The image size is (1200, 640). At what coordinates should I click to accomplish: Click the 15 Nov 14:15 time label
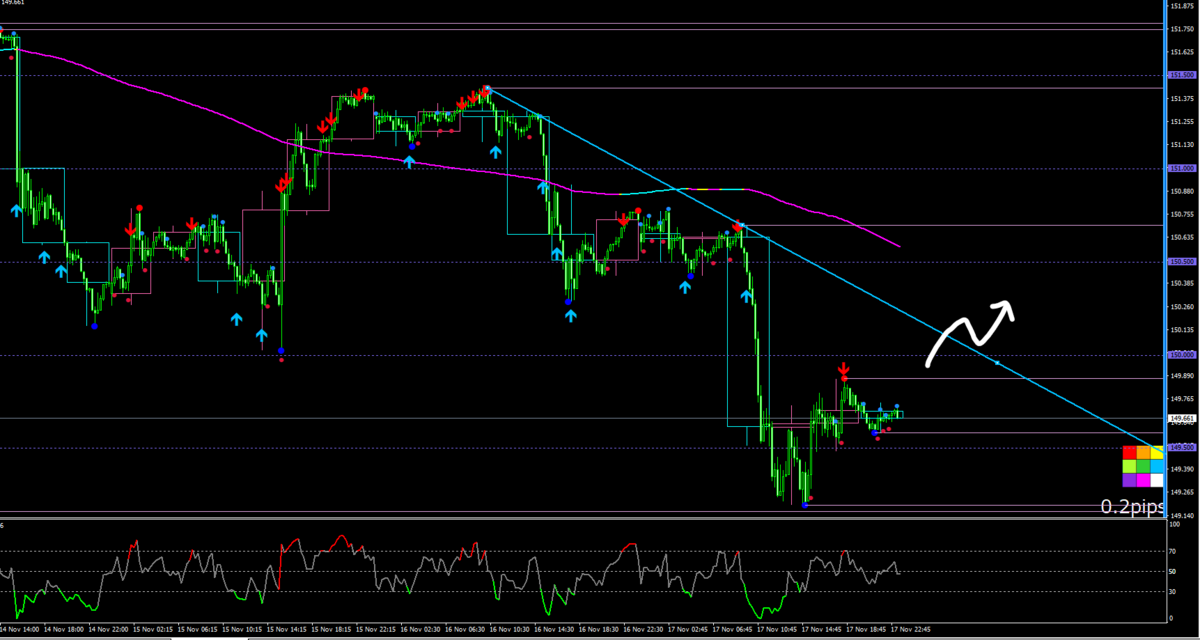[x=287, y=630]
